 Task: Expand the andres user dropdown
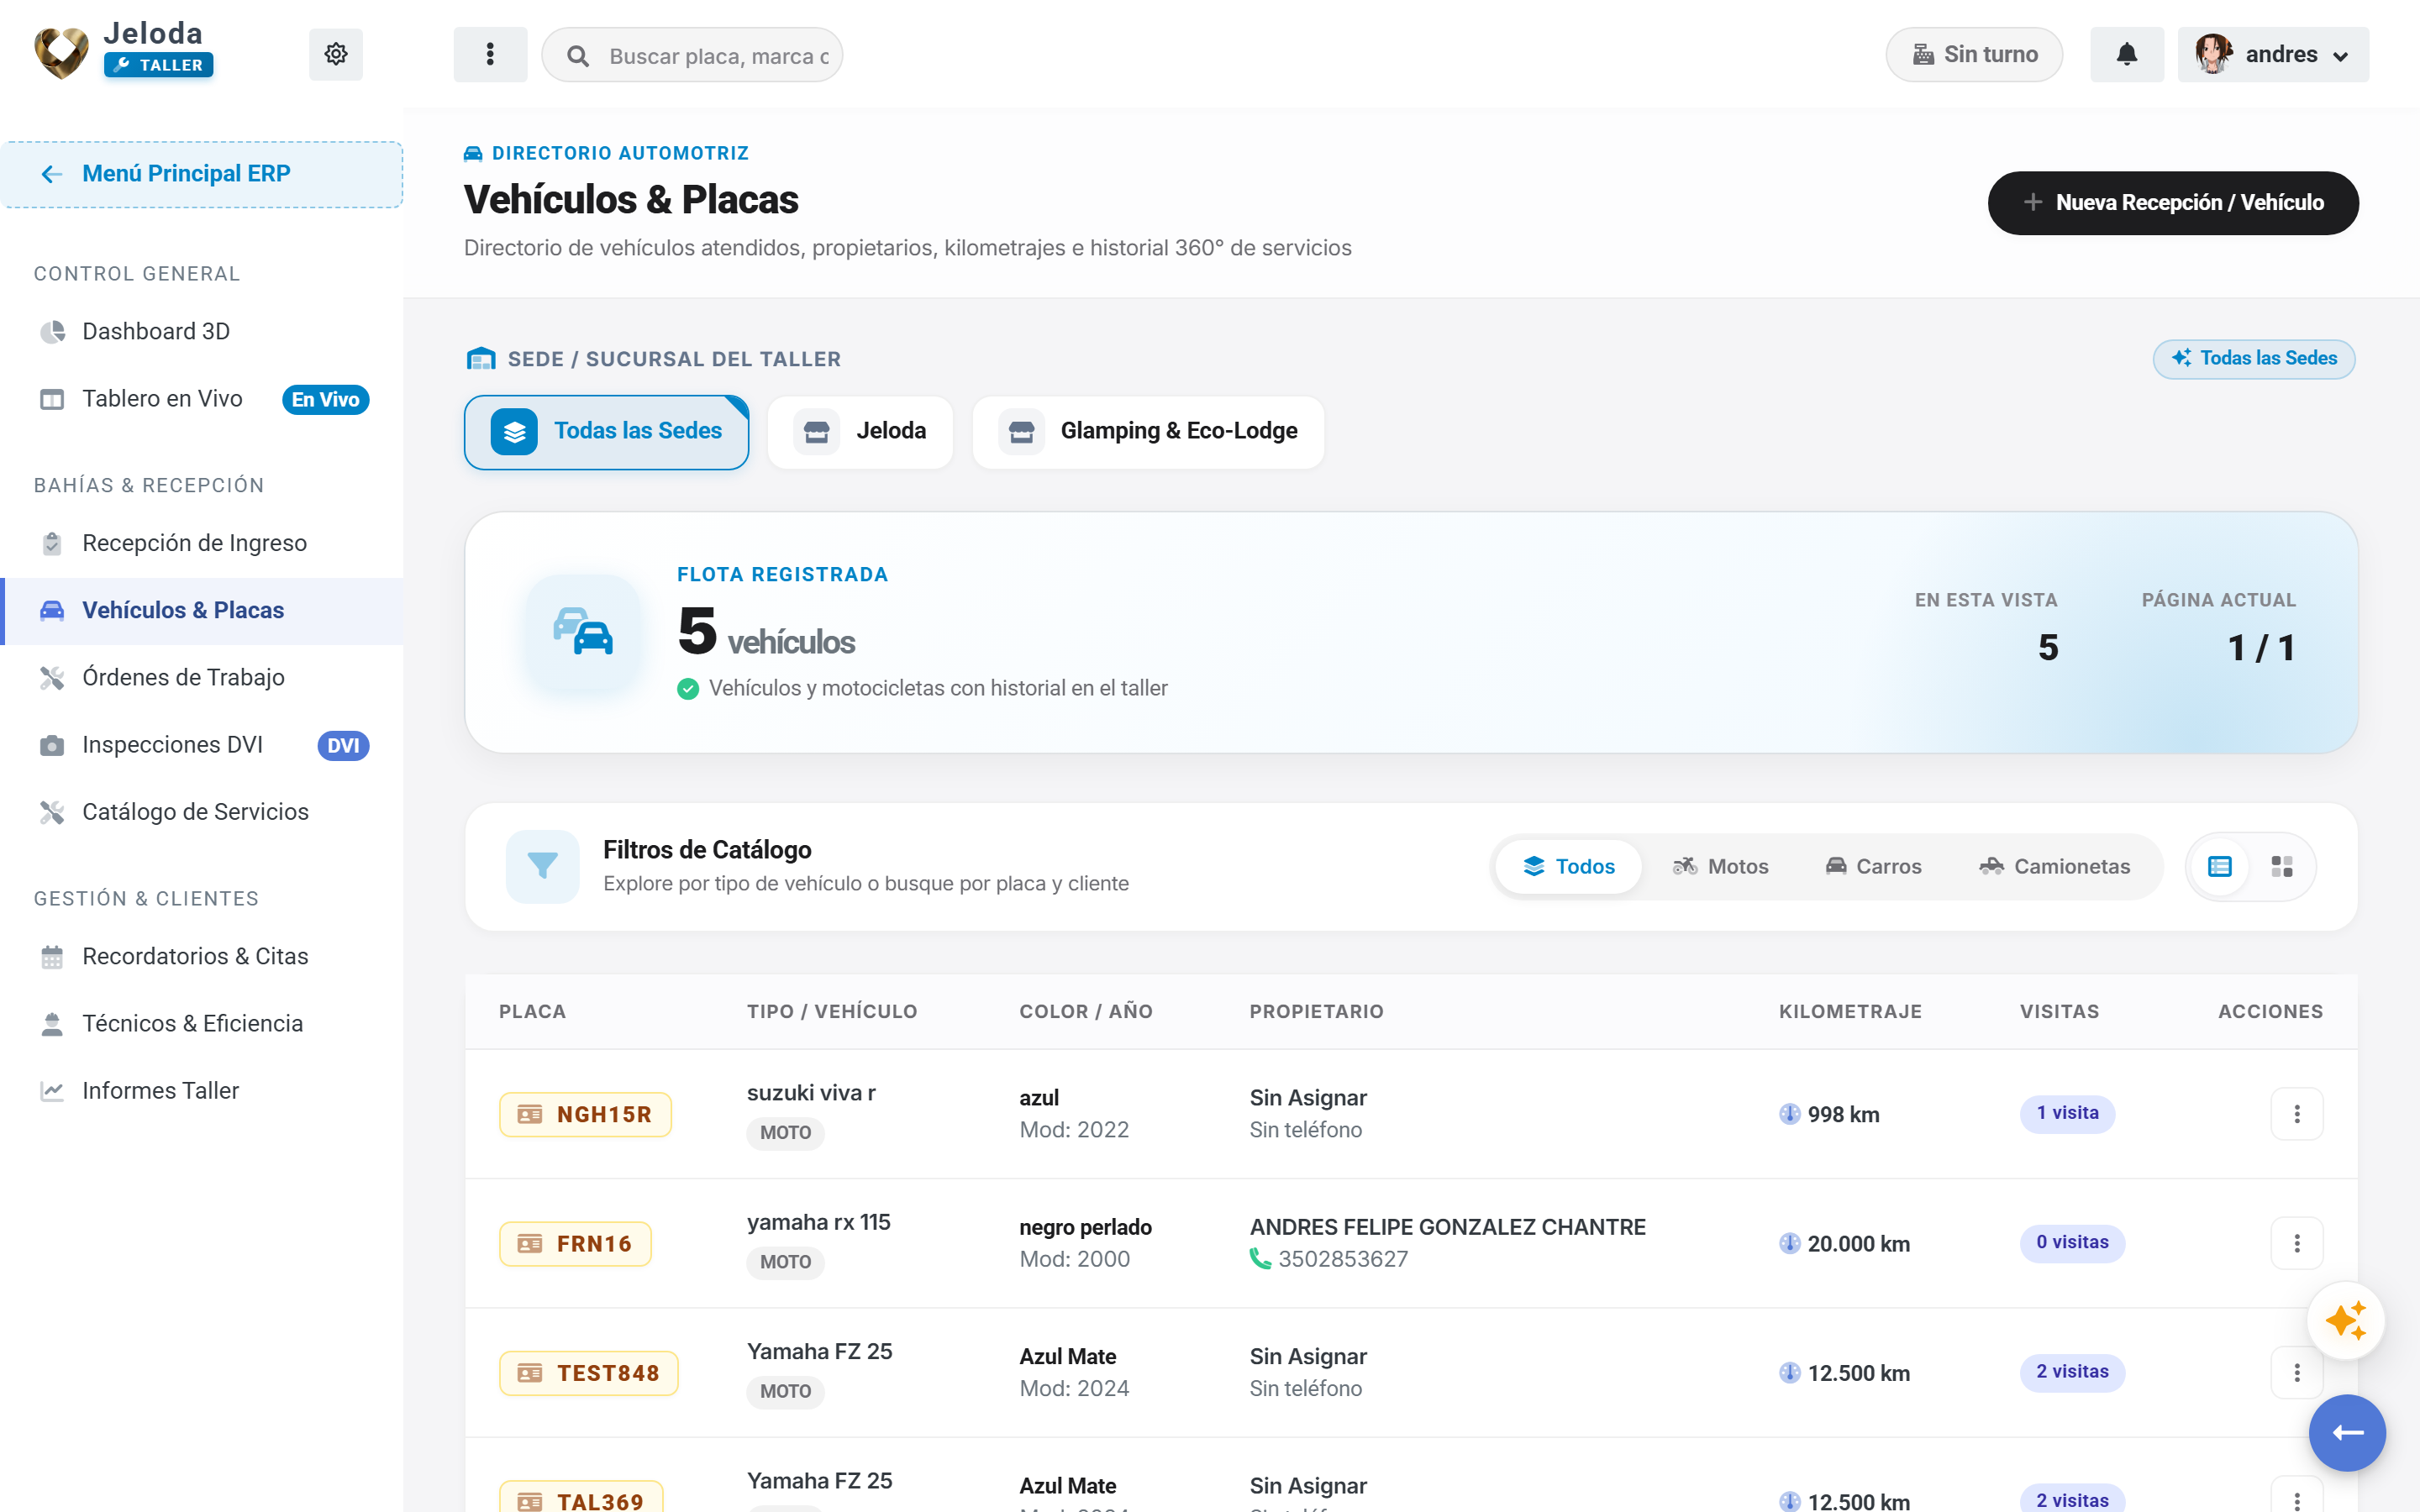(x=2273, y=54)
